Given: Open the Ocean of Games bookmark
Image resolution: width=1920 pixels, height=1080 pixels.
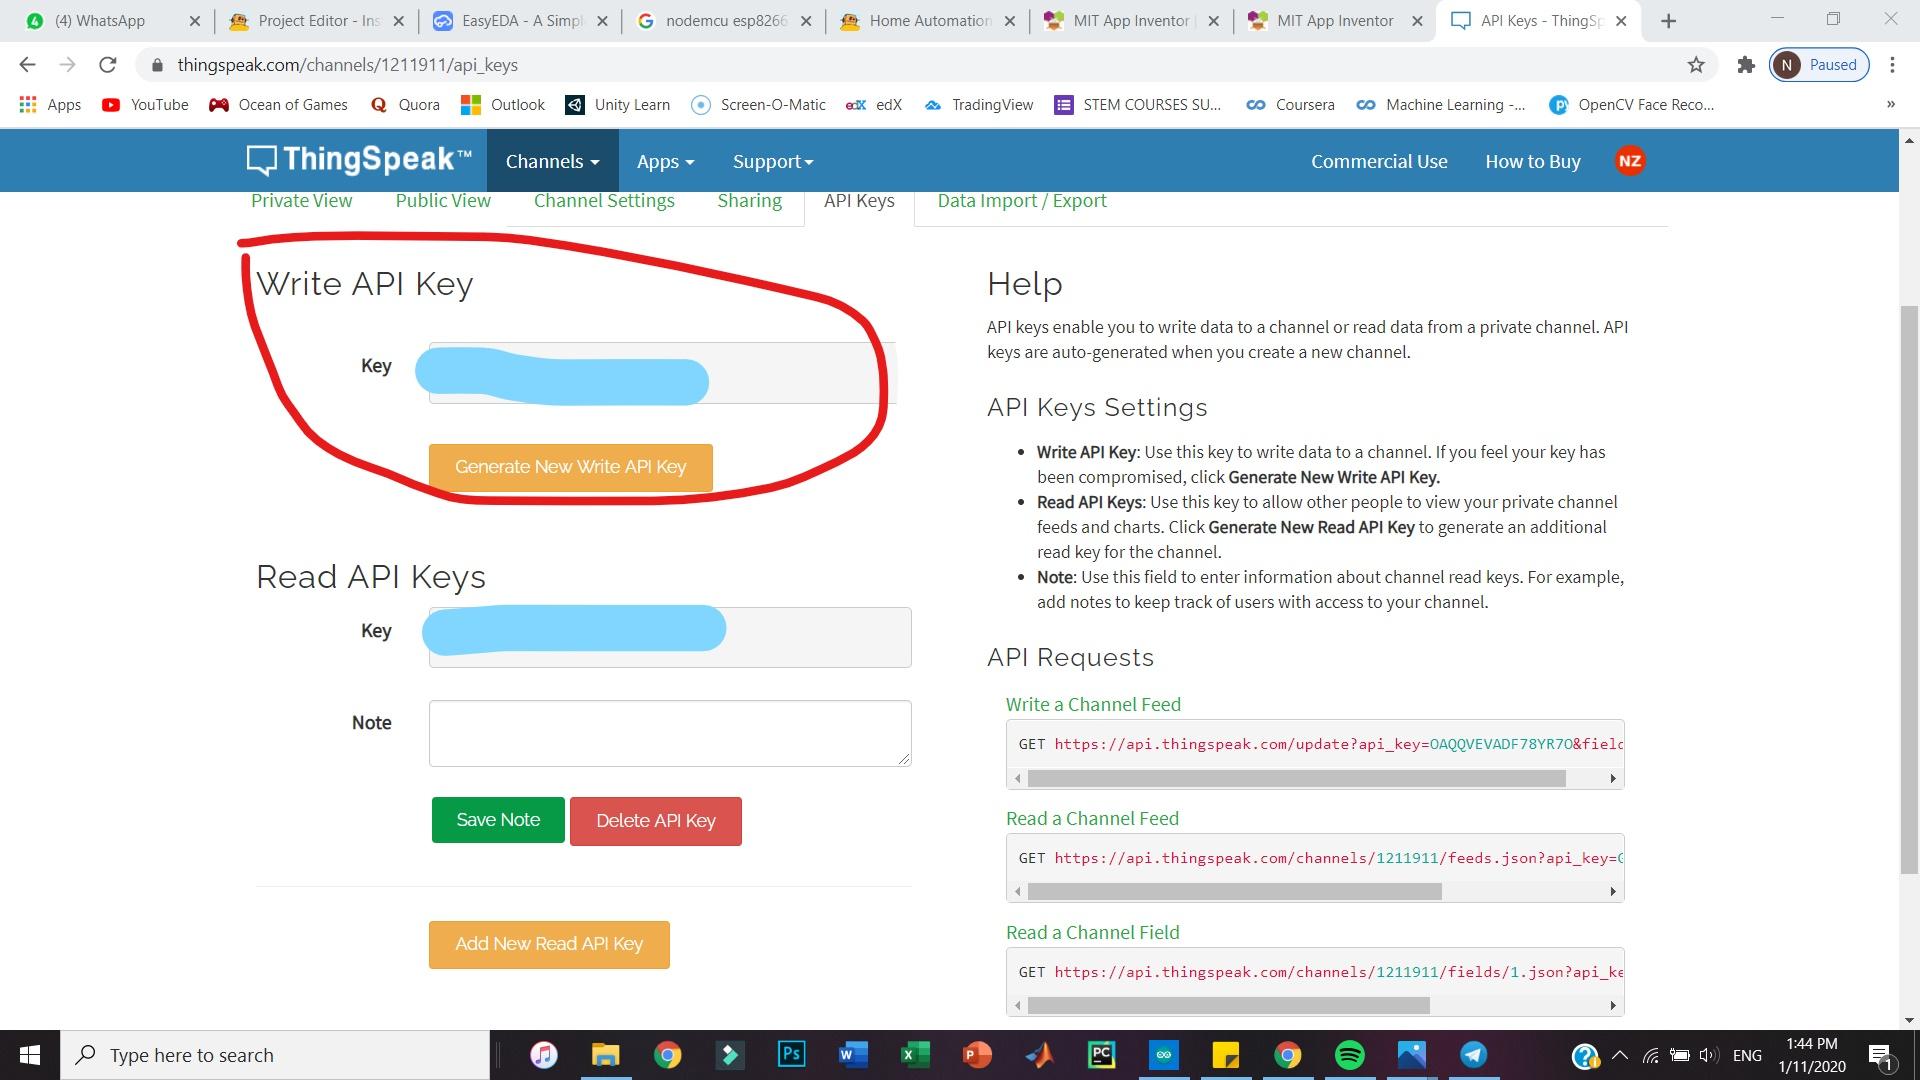Looking at the screenshot, I should tap(278, 105).
